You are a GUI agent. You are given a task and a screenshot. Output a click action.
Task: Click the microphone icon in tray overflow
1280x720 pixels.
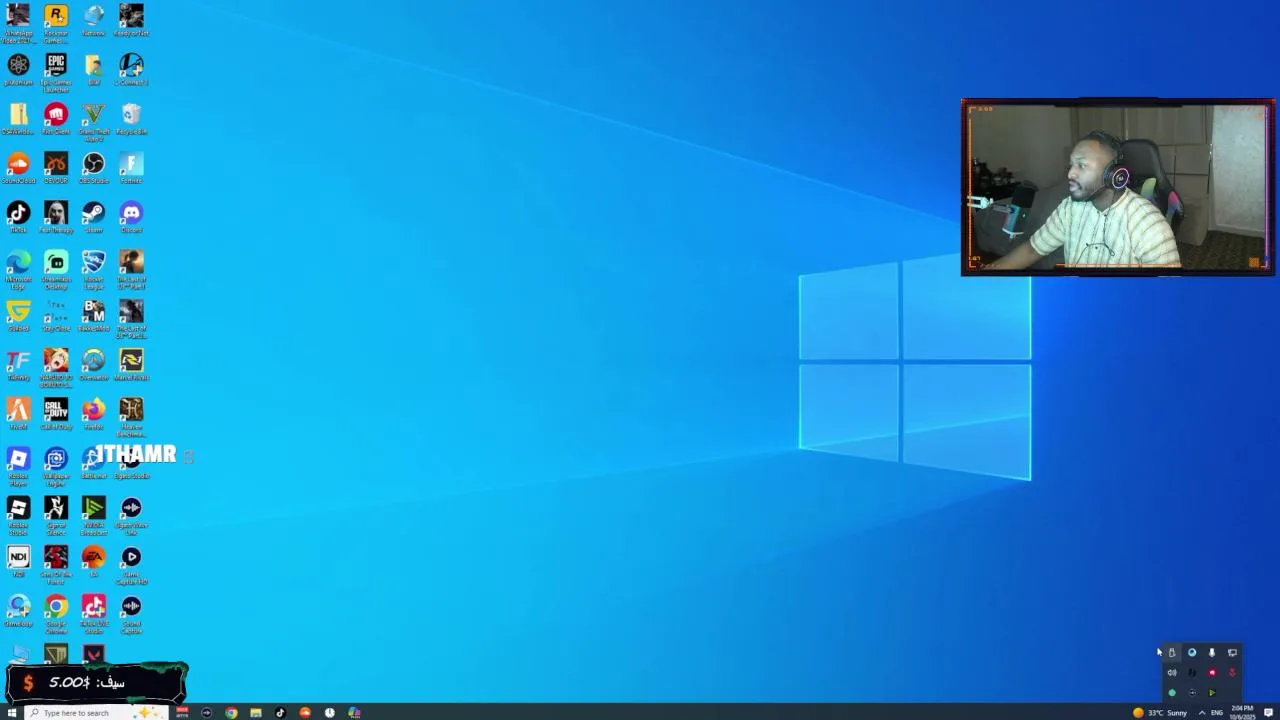(x=1212, y=653)
